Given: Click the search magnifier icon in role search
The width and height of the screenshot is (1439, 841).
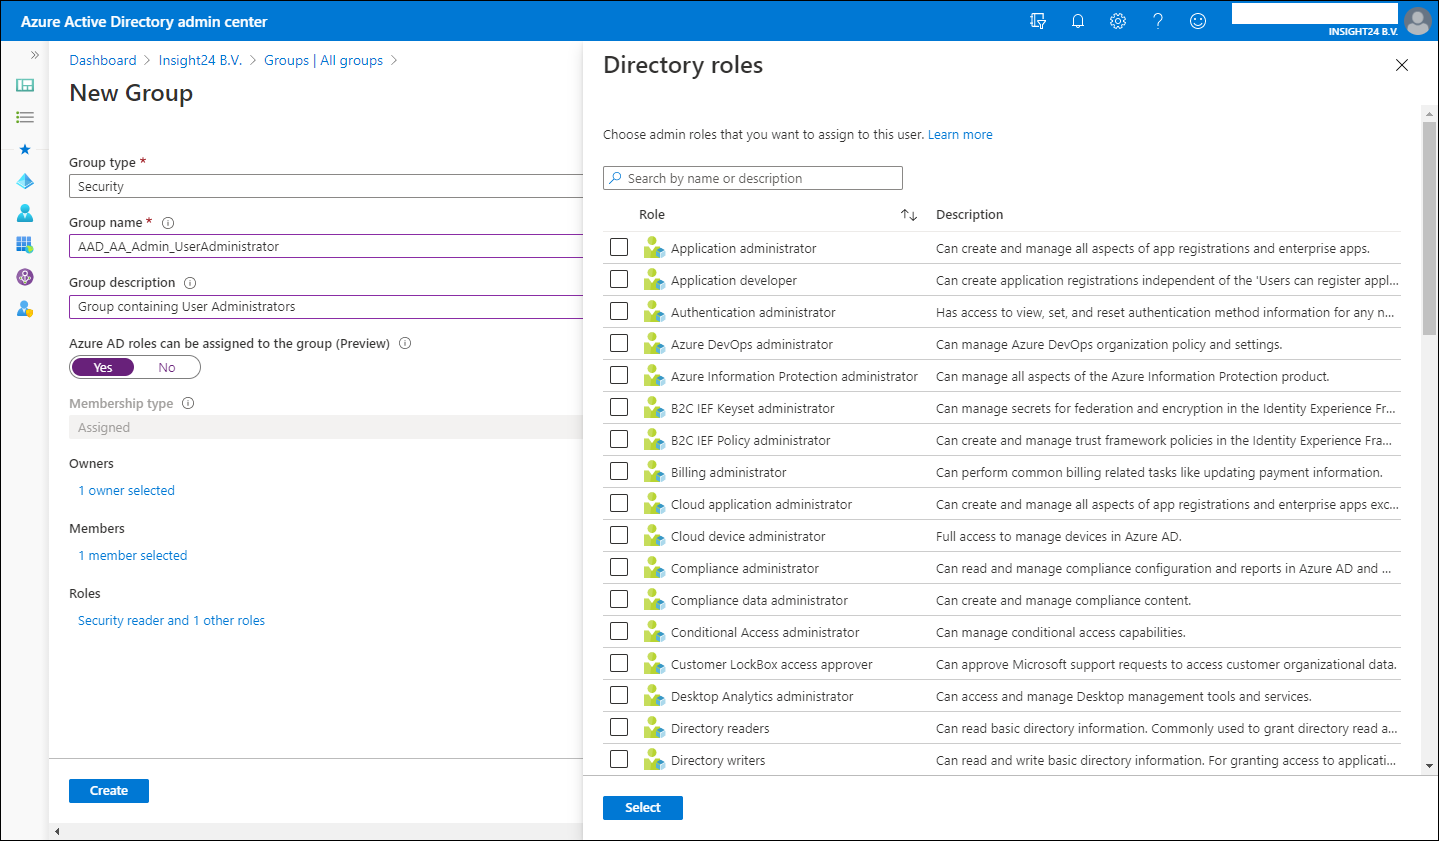Looking at the screenshot, I should [x=615, y=178].
